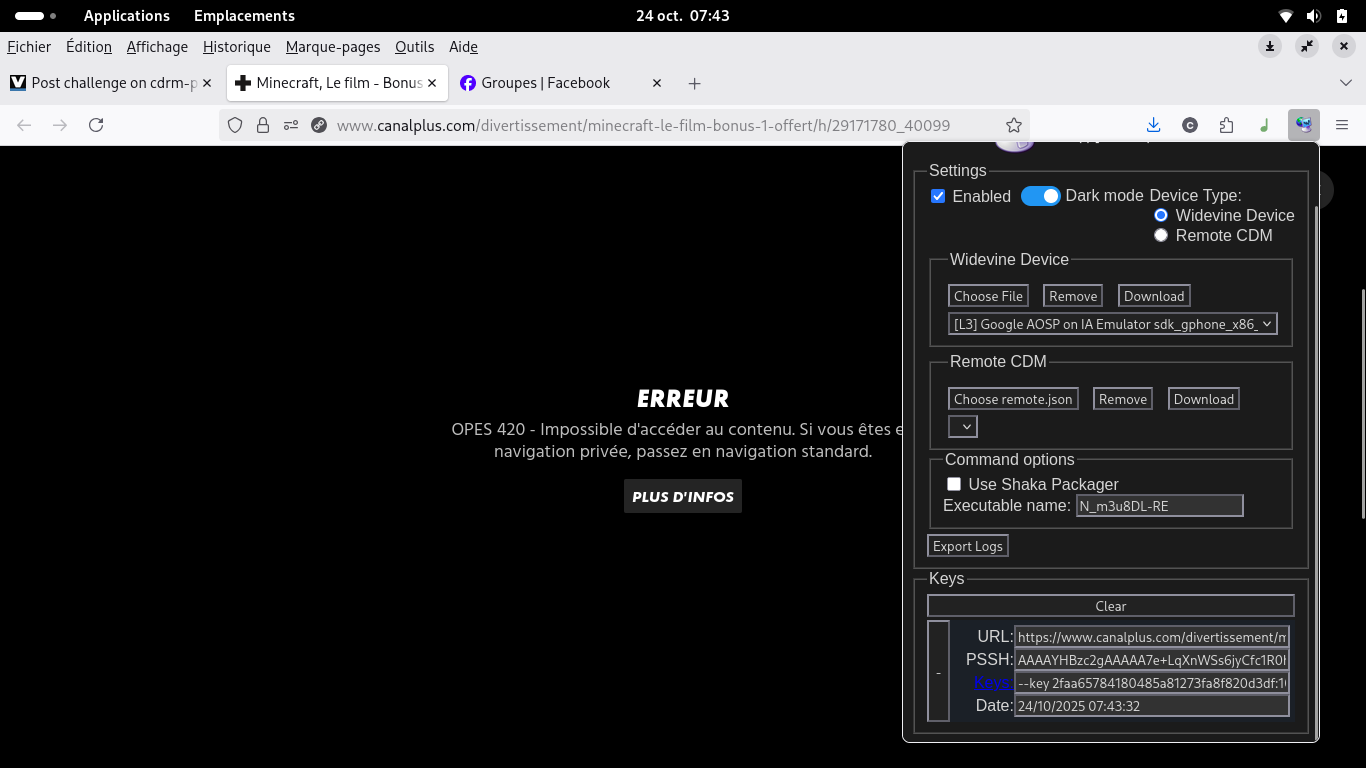The width and height of the screenshot is (1366, 768).
Task: Open the Fichier menu
Action: pos(29,47)
